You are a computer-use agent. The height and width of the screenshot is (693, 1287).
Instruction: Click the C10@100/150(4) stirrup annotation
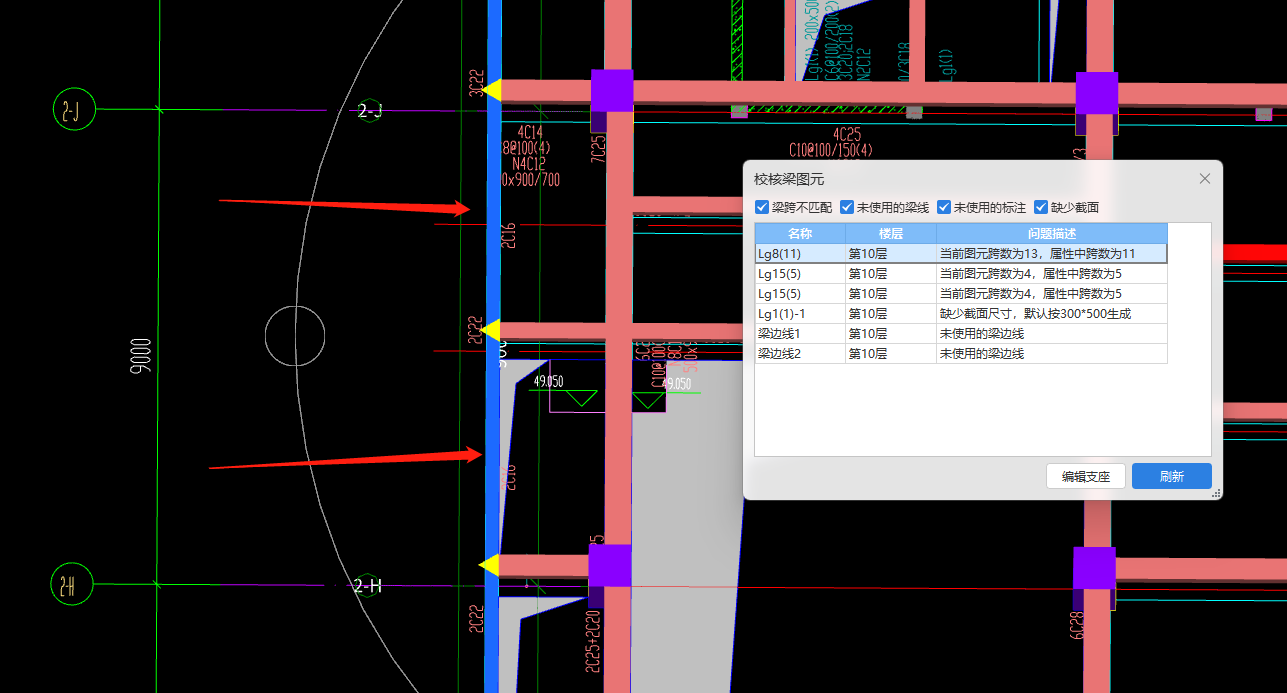[x=831, y=150]
